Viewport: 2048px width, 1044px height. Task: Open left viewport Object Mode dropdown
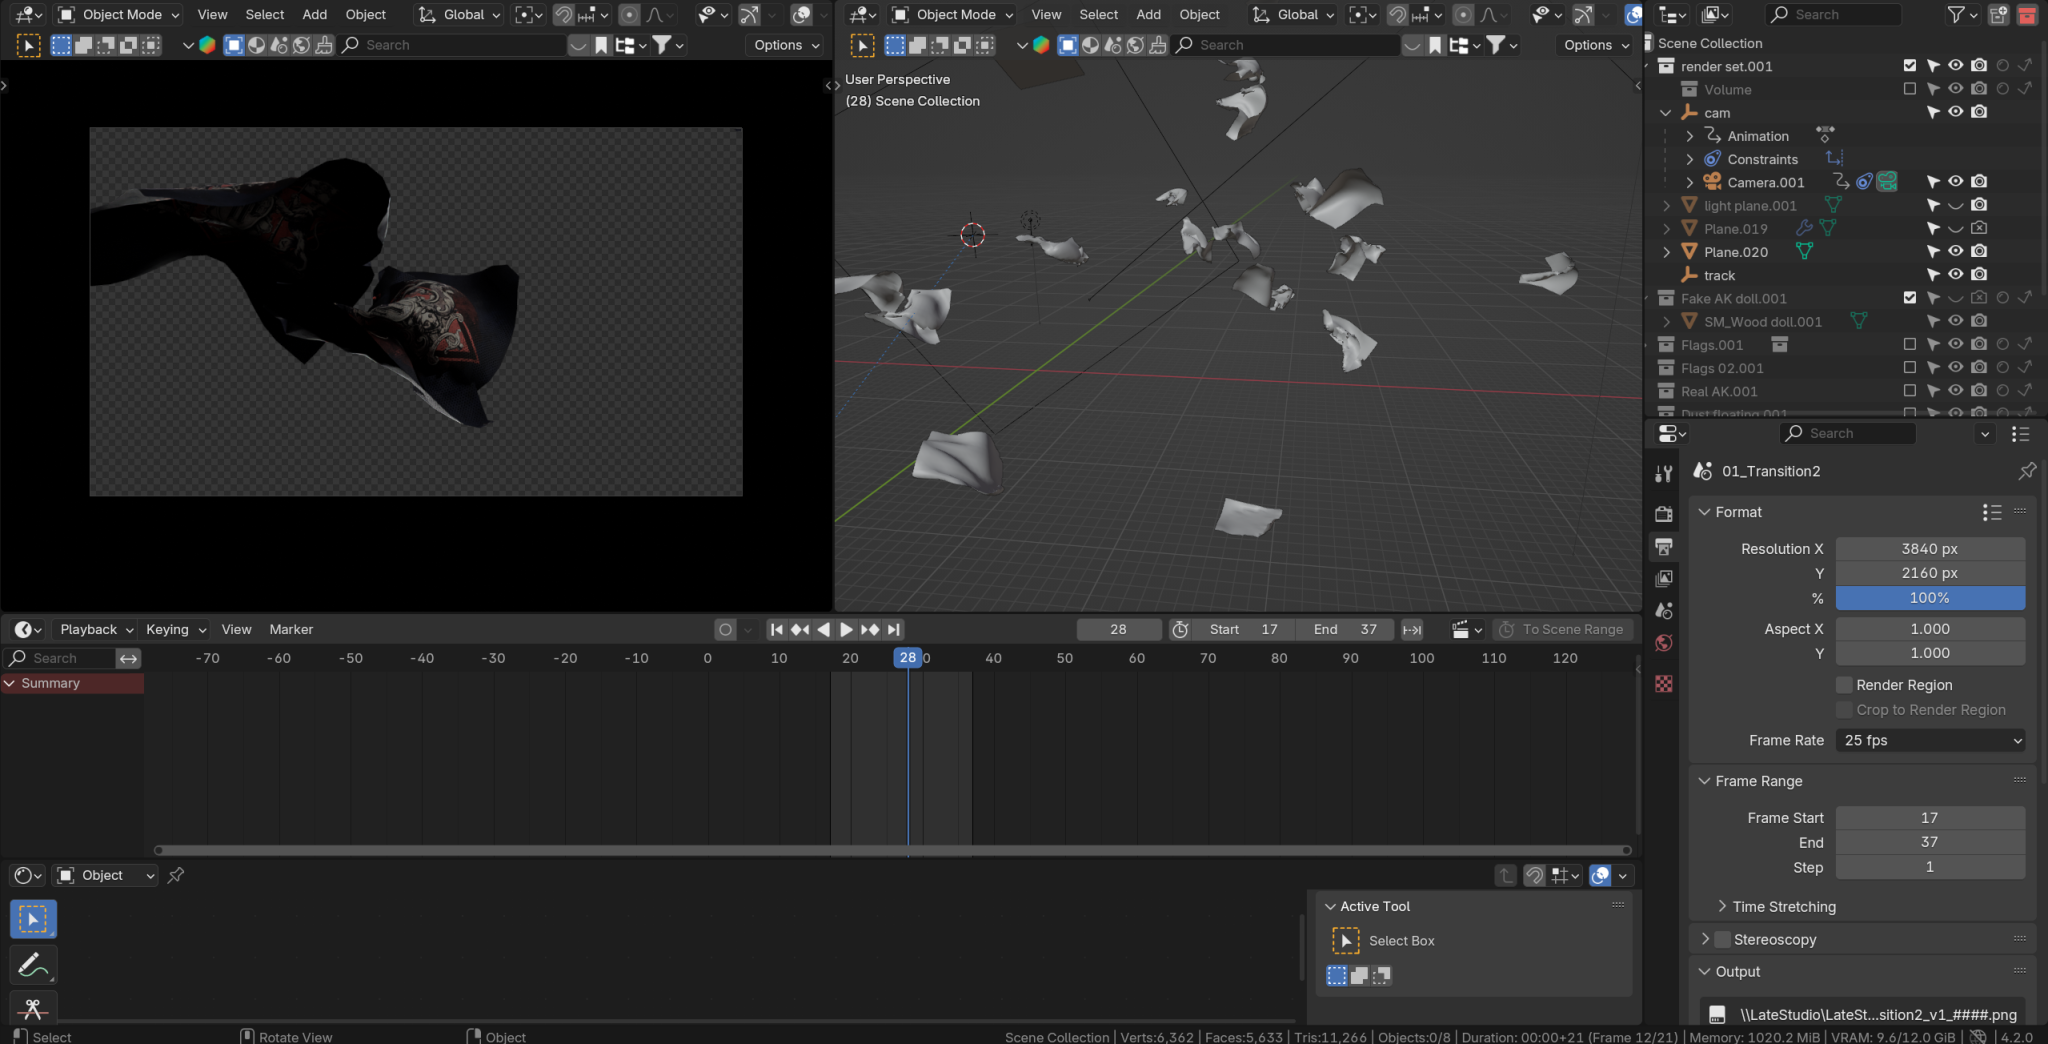[118, 14]
